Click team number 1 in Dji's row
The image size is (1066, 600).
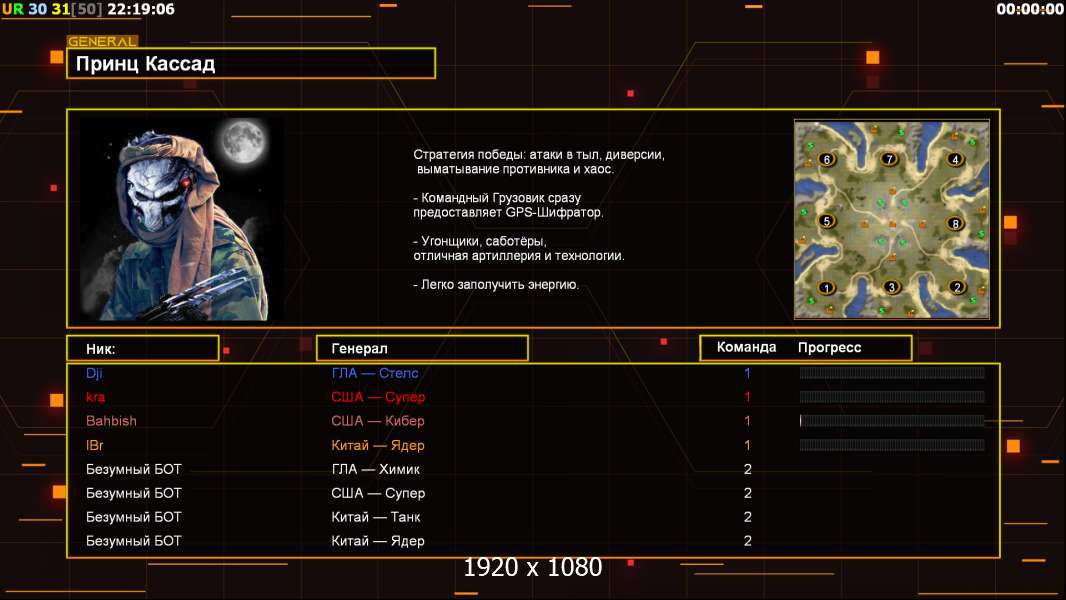click(x=747, y=373)
